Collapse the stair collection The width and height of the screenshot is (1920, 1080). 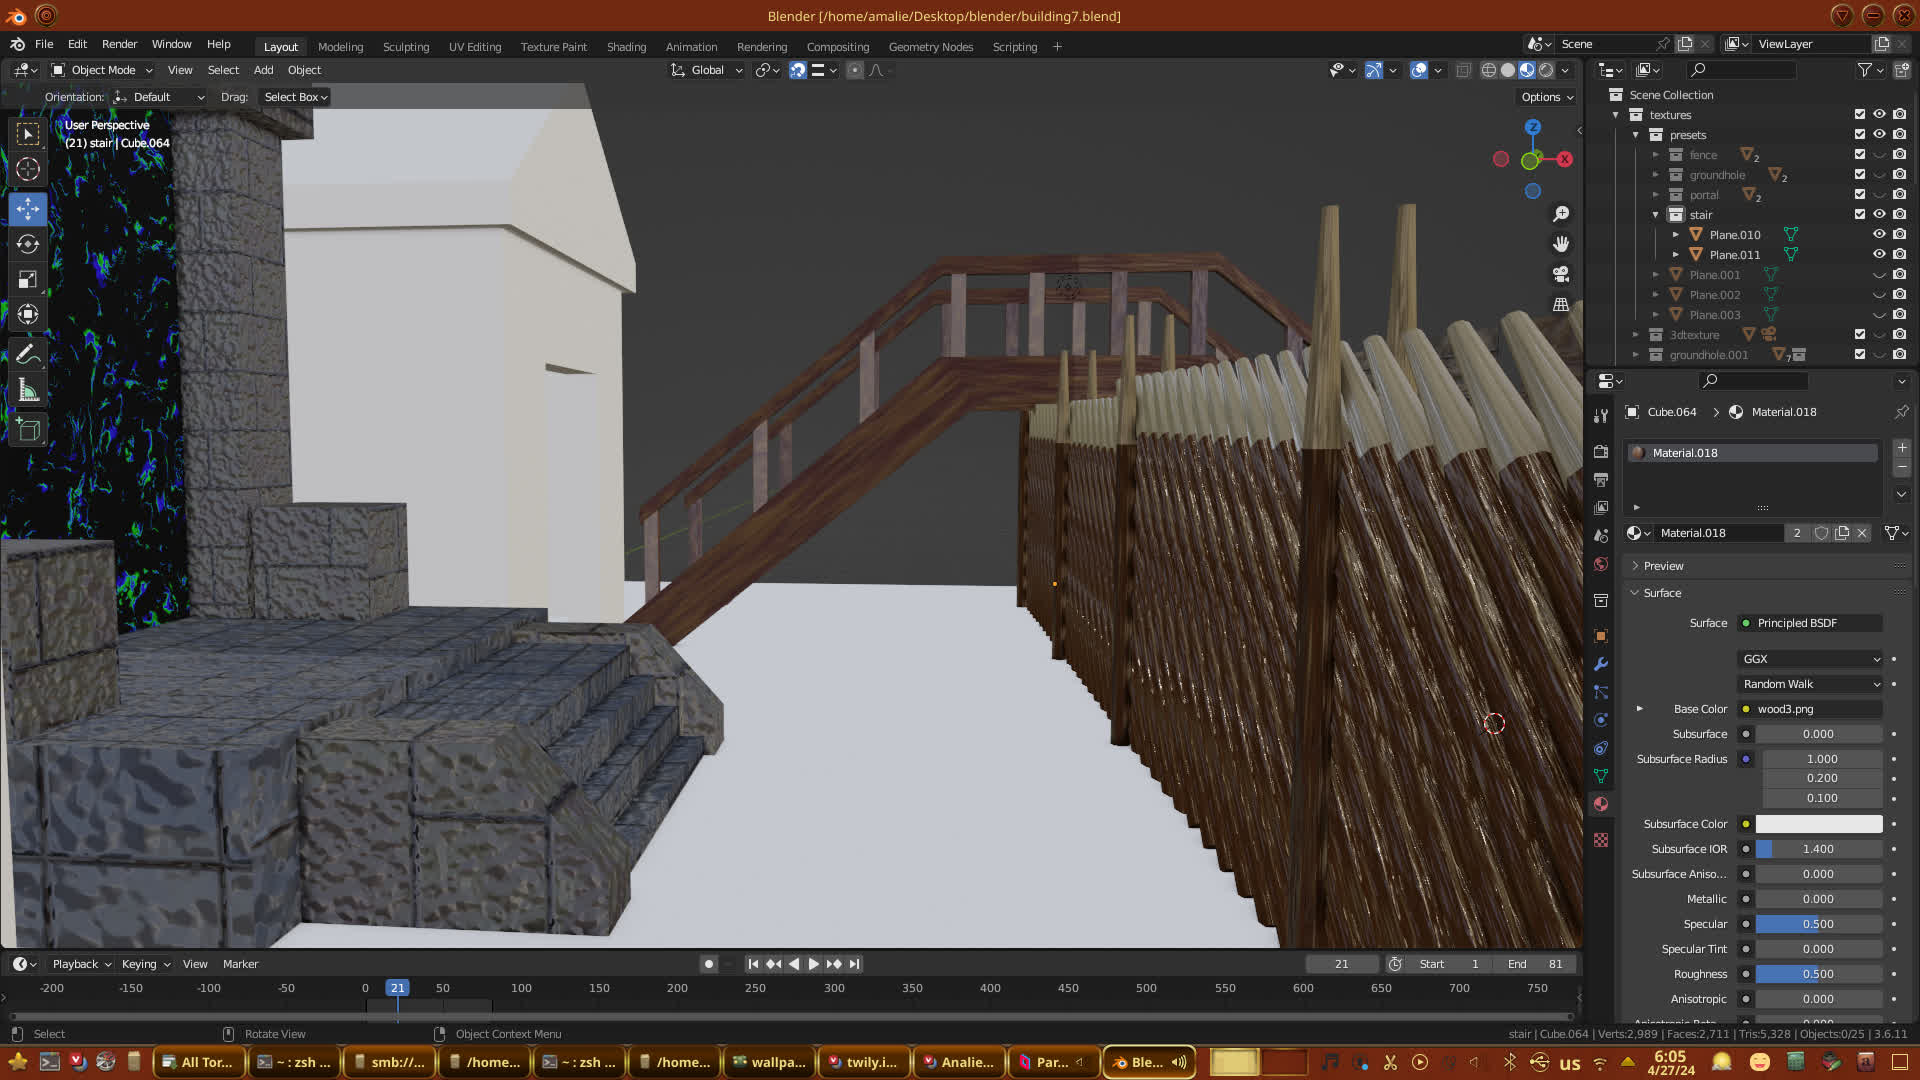pos(1655,214)
